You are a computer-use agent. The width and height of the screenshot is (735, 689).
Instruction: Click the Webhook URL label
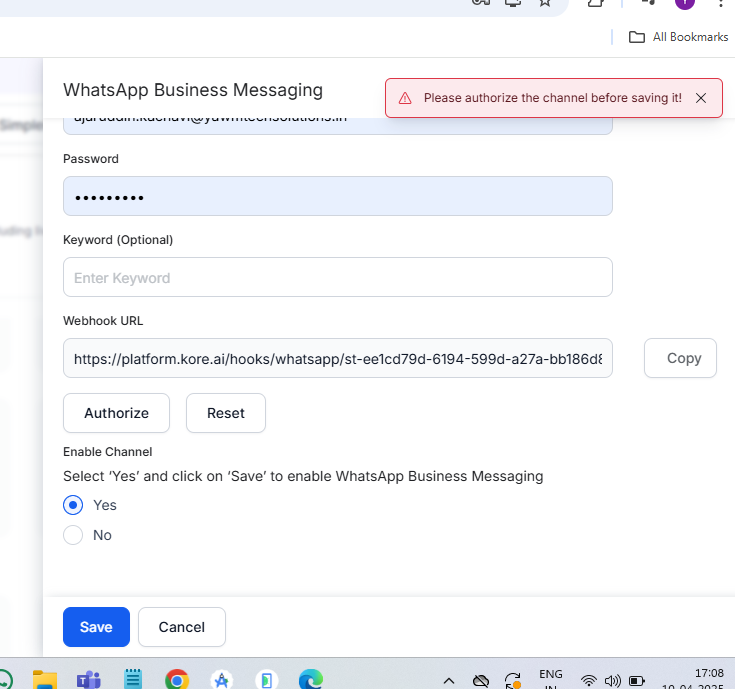pos(103,321)
